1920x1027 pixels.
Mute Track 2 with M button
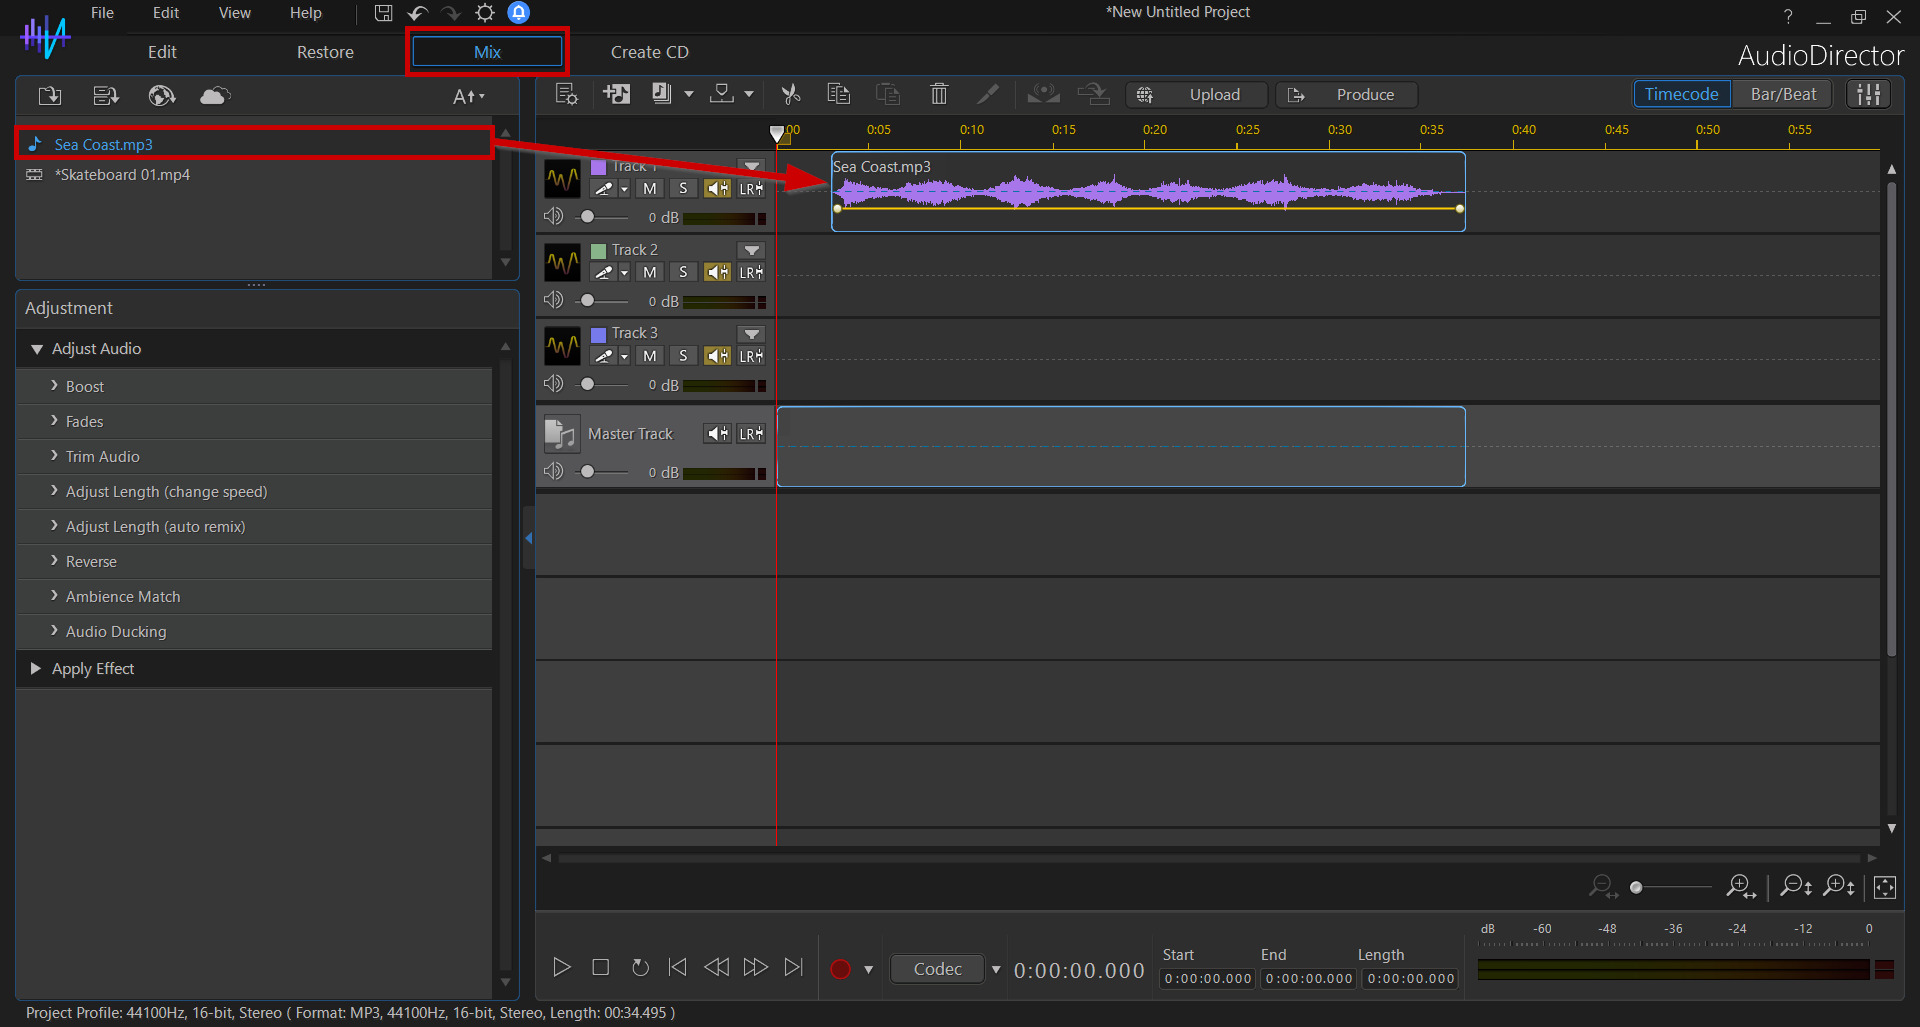point(650,272)
